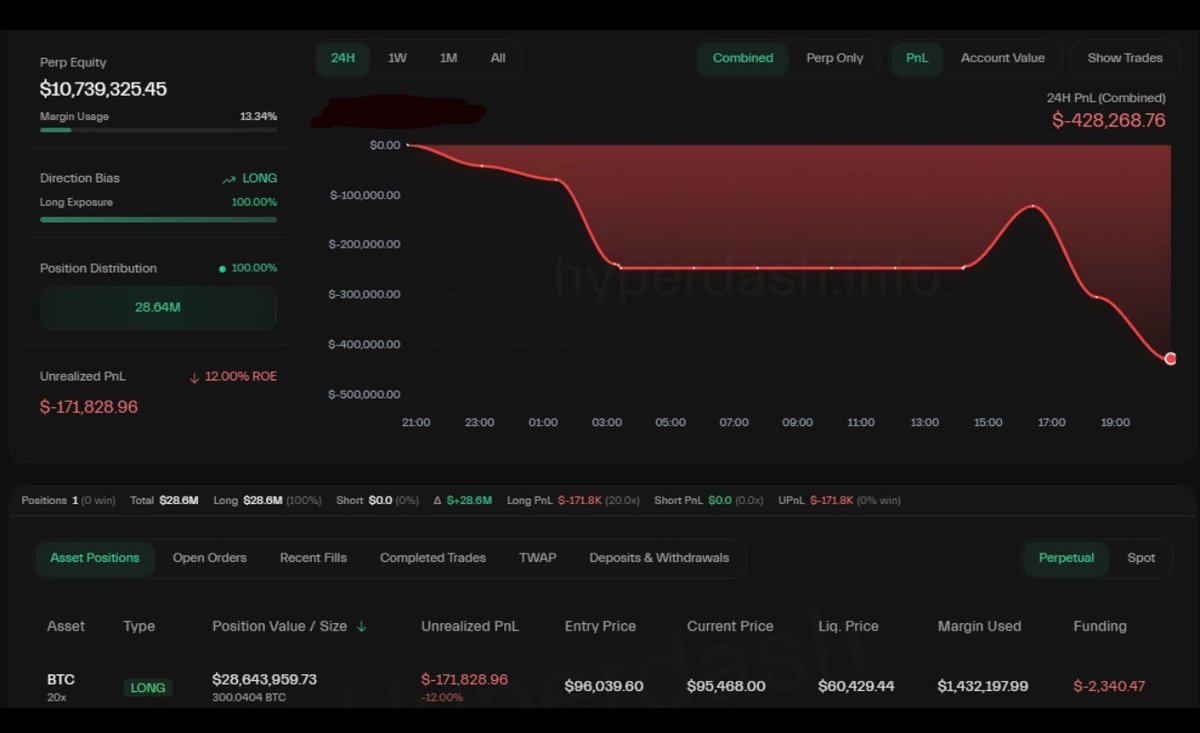Screen dimensions: 1200x733
Task: Click current price $95,468.00
Action: [726, 686]
